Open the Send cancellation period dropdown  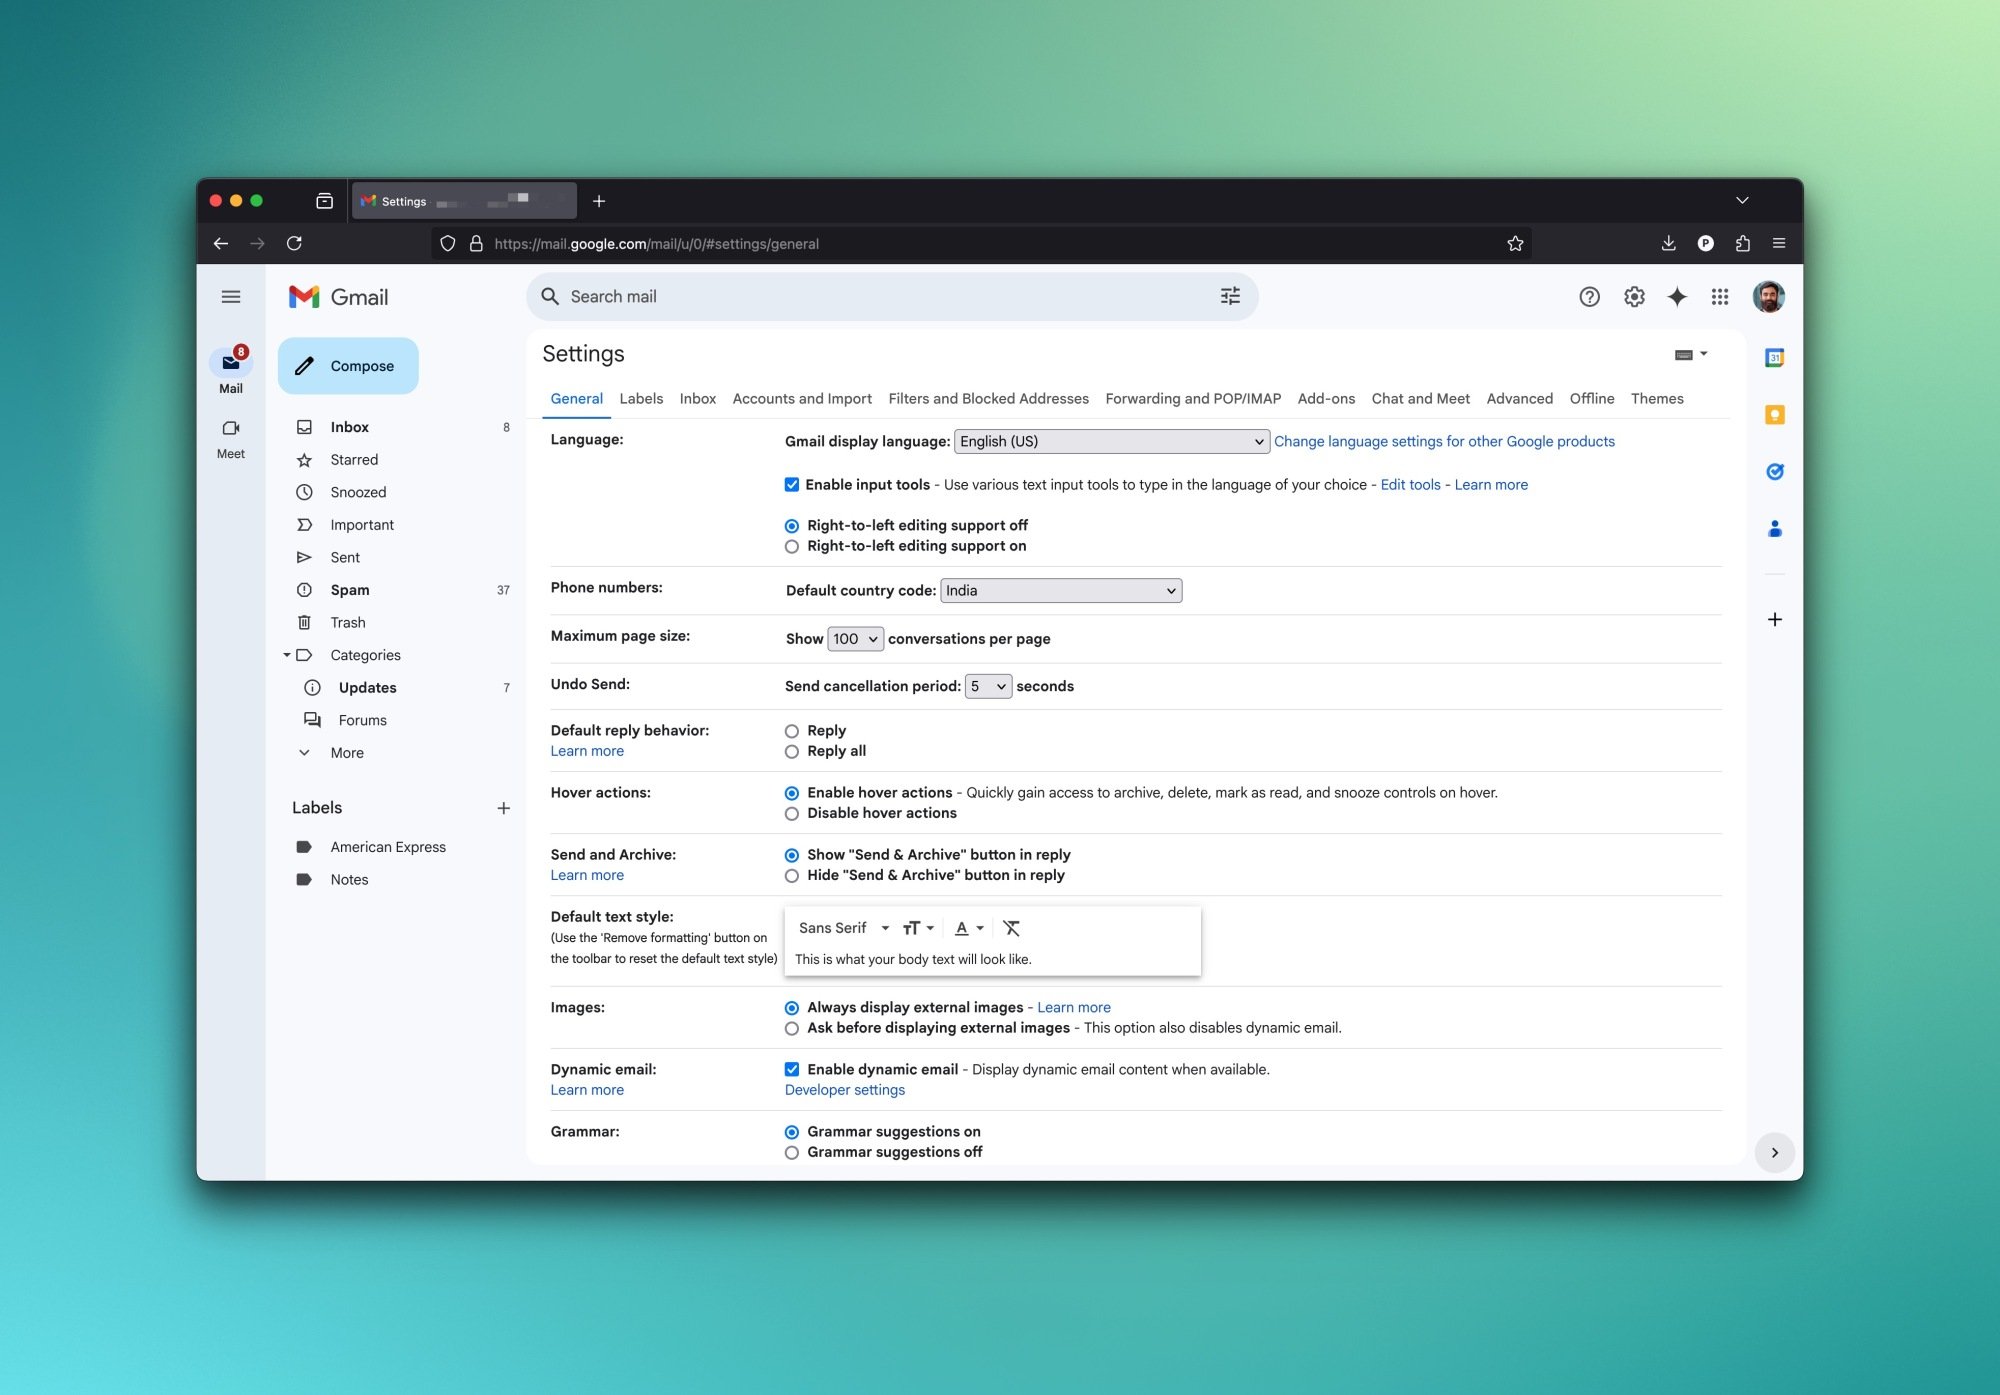point(988,687)
